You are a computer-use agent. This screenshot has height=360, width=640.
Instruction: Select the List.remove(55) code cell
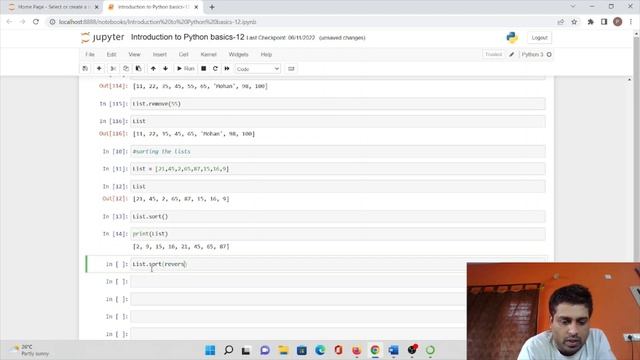point(338,104)
